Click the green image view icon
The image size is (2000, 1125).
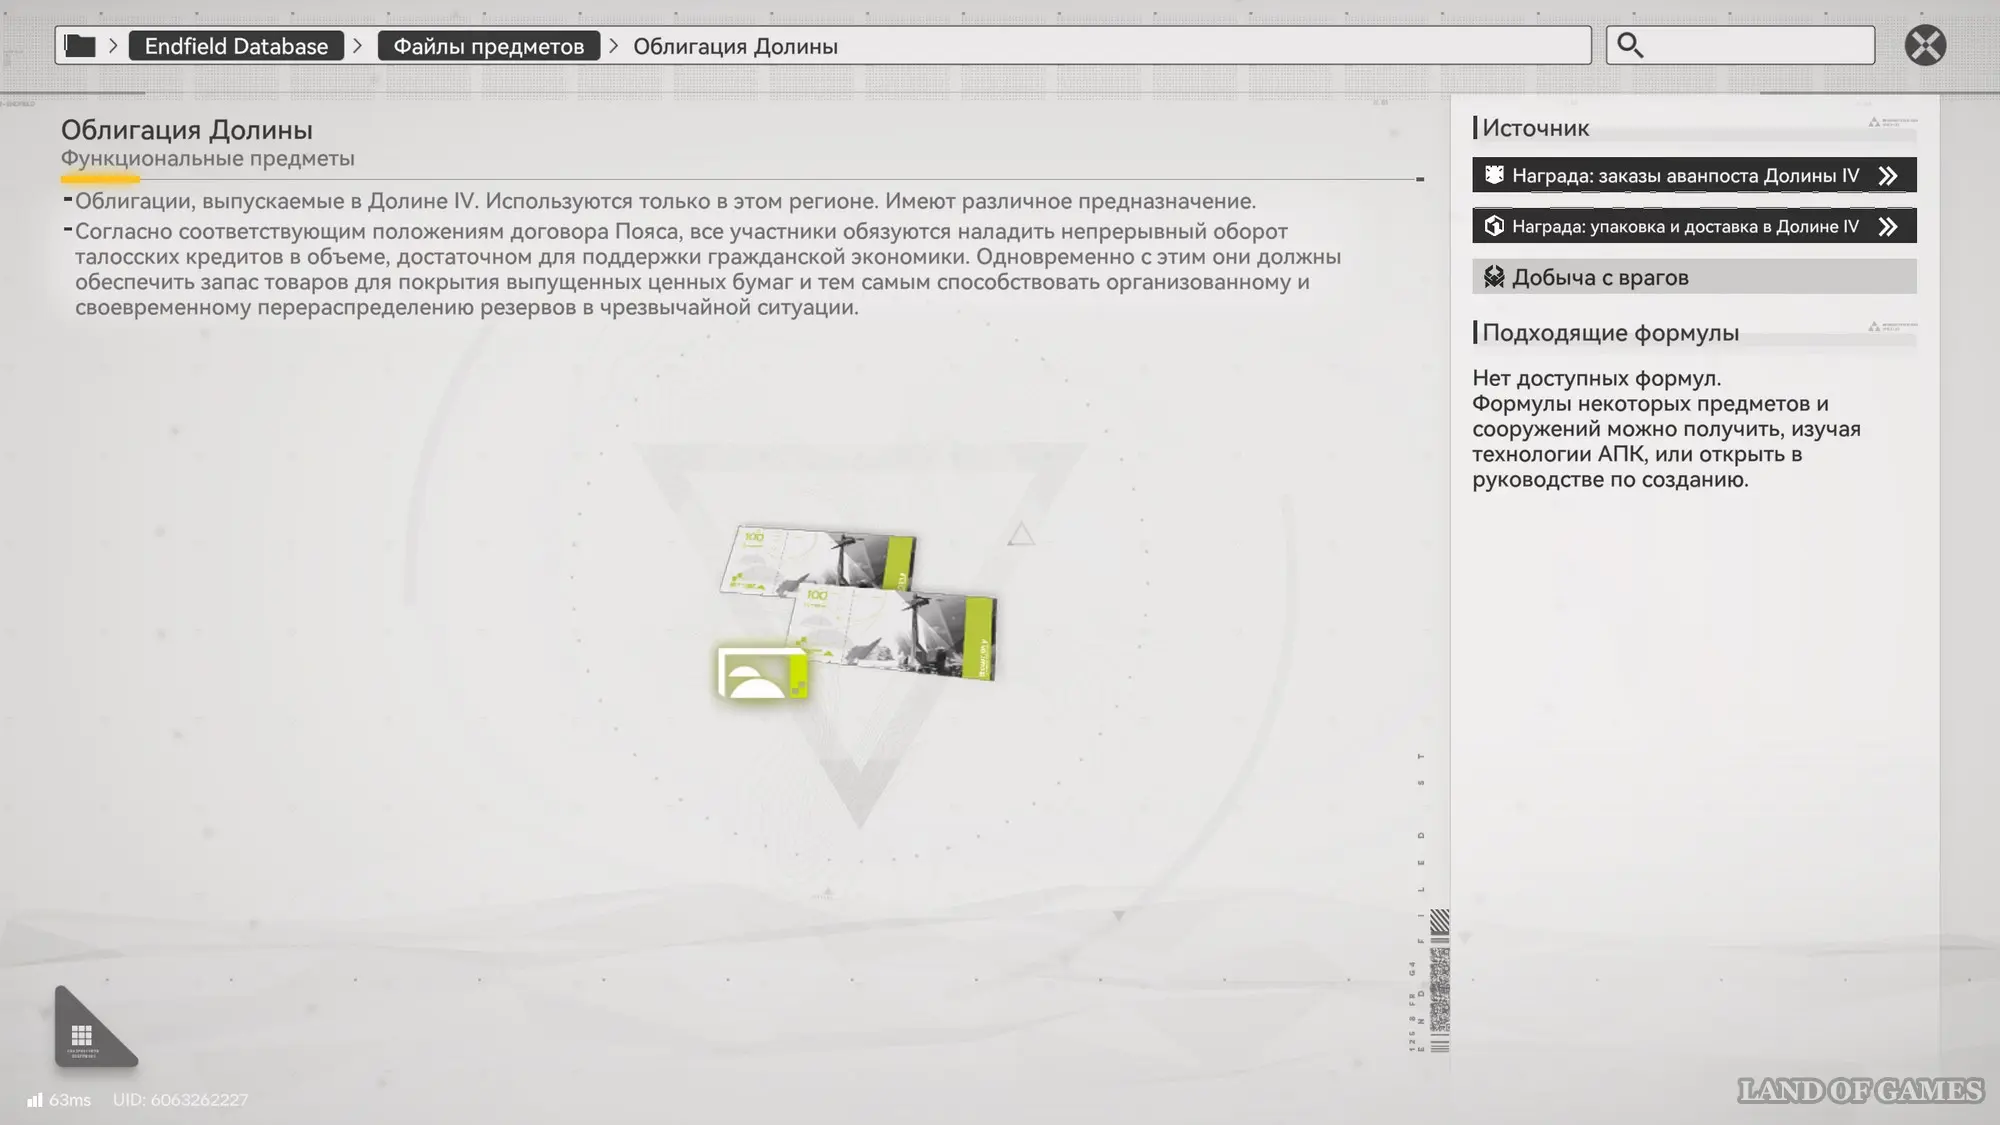762,673
